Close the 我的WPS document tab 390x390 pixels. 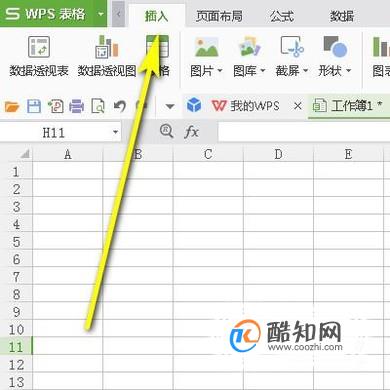[x=298, y=106]
